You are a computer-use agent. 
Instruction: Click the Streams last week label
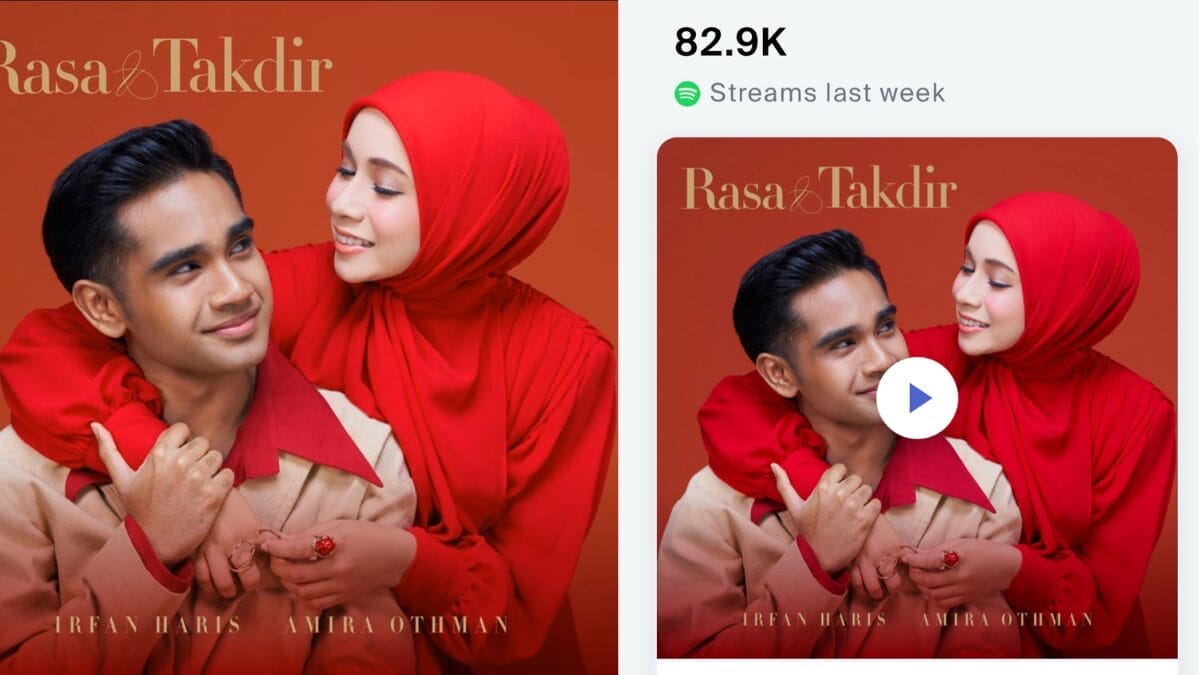(827, 93)
